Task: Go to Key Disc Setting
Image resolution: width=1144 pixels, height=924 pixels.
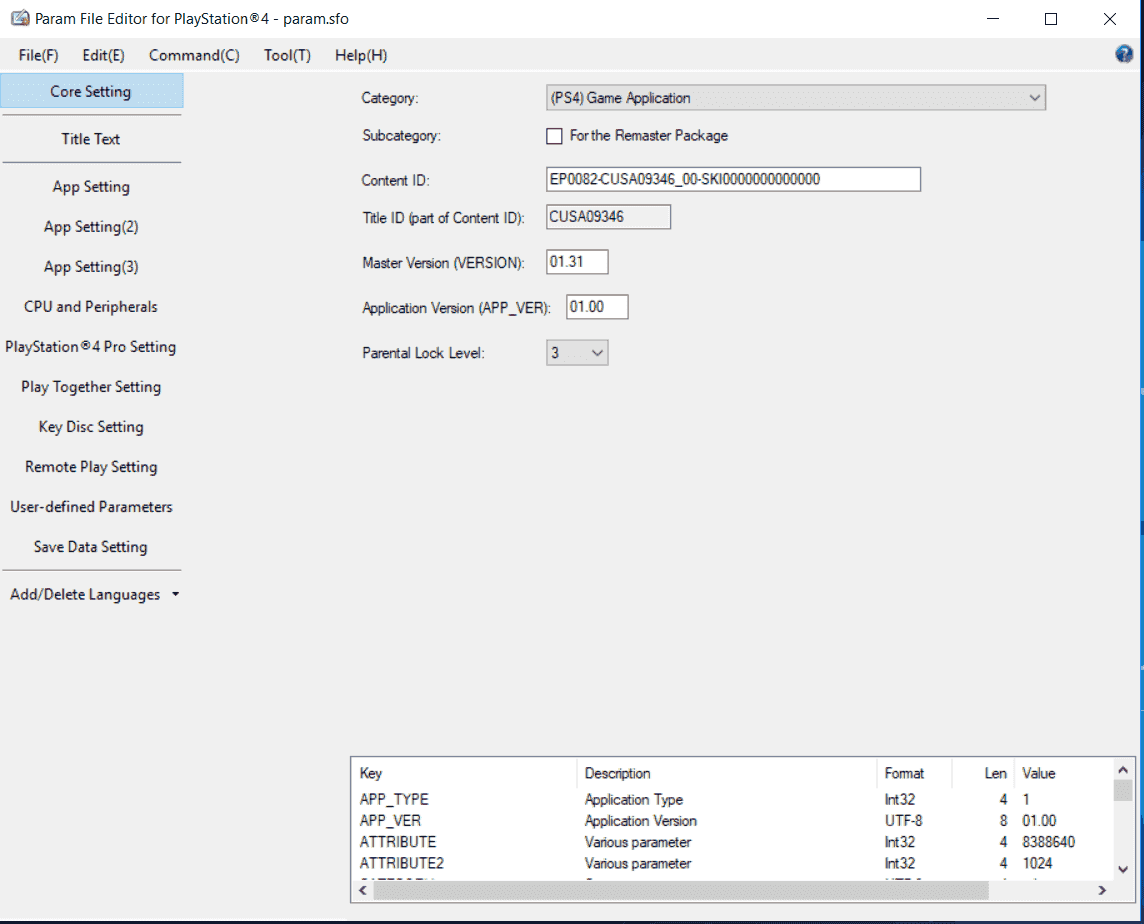Action: coord(91,427)
